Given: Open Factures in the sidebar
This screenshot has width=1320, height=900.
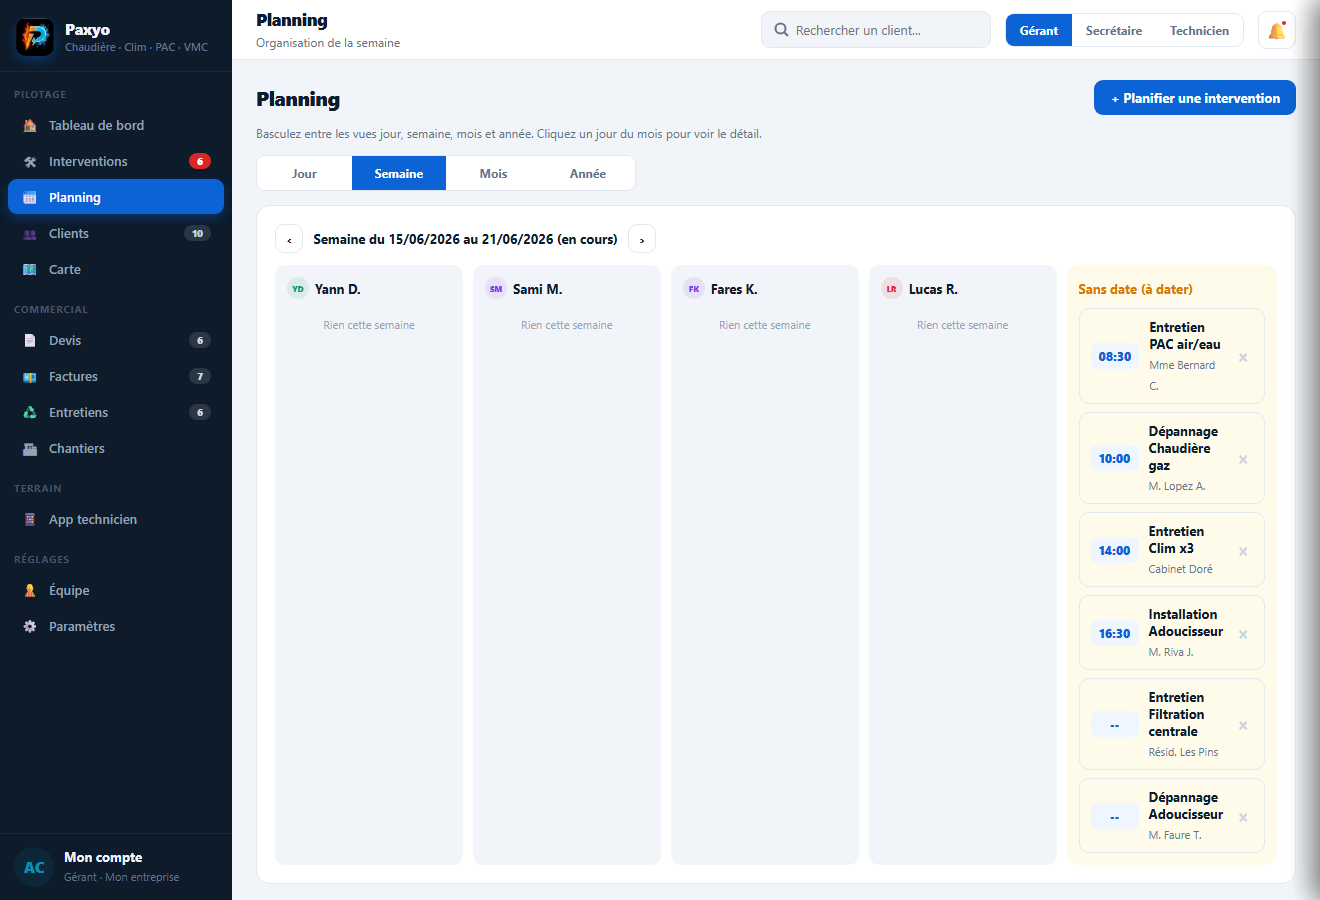Looking at the screenshot, I should (x=116, y=376).
